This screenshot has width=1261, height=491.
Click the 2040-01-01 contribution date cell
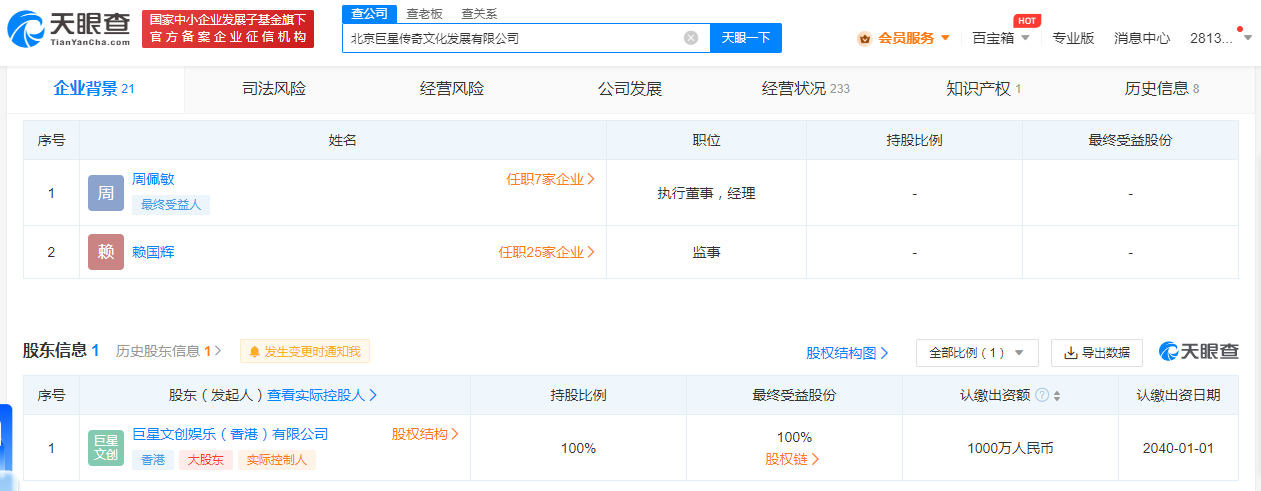(1178, 448)
